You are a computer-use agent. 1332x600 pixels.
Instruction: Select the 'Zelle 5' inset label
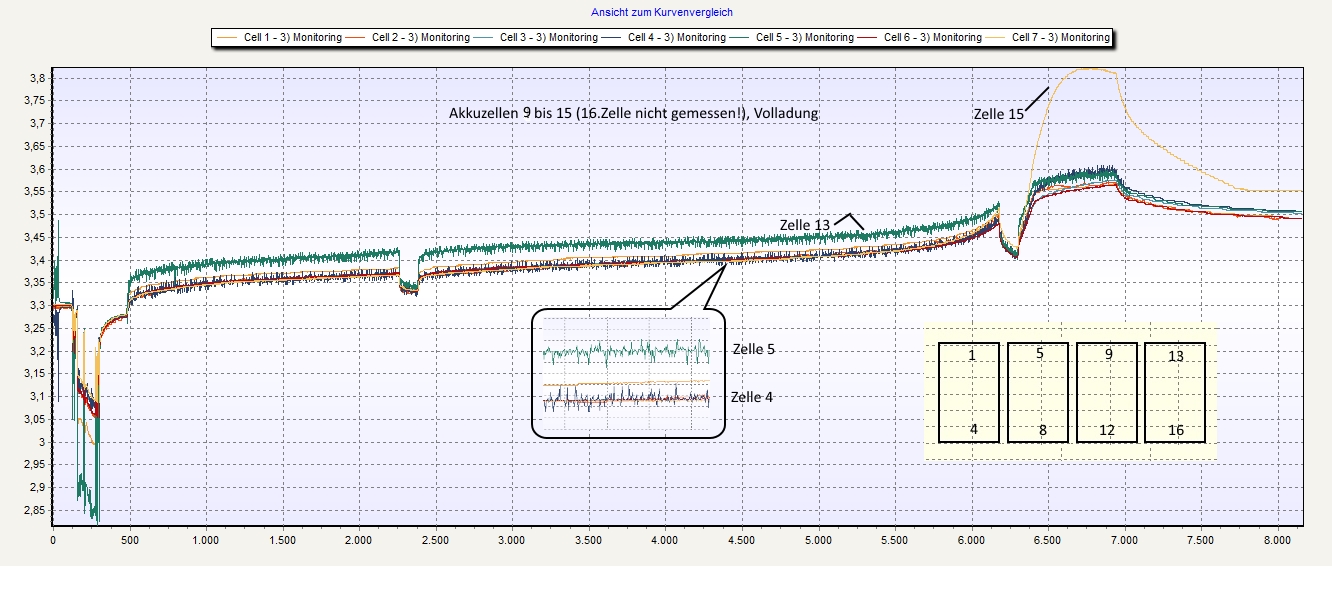(753, 350)
